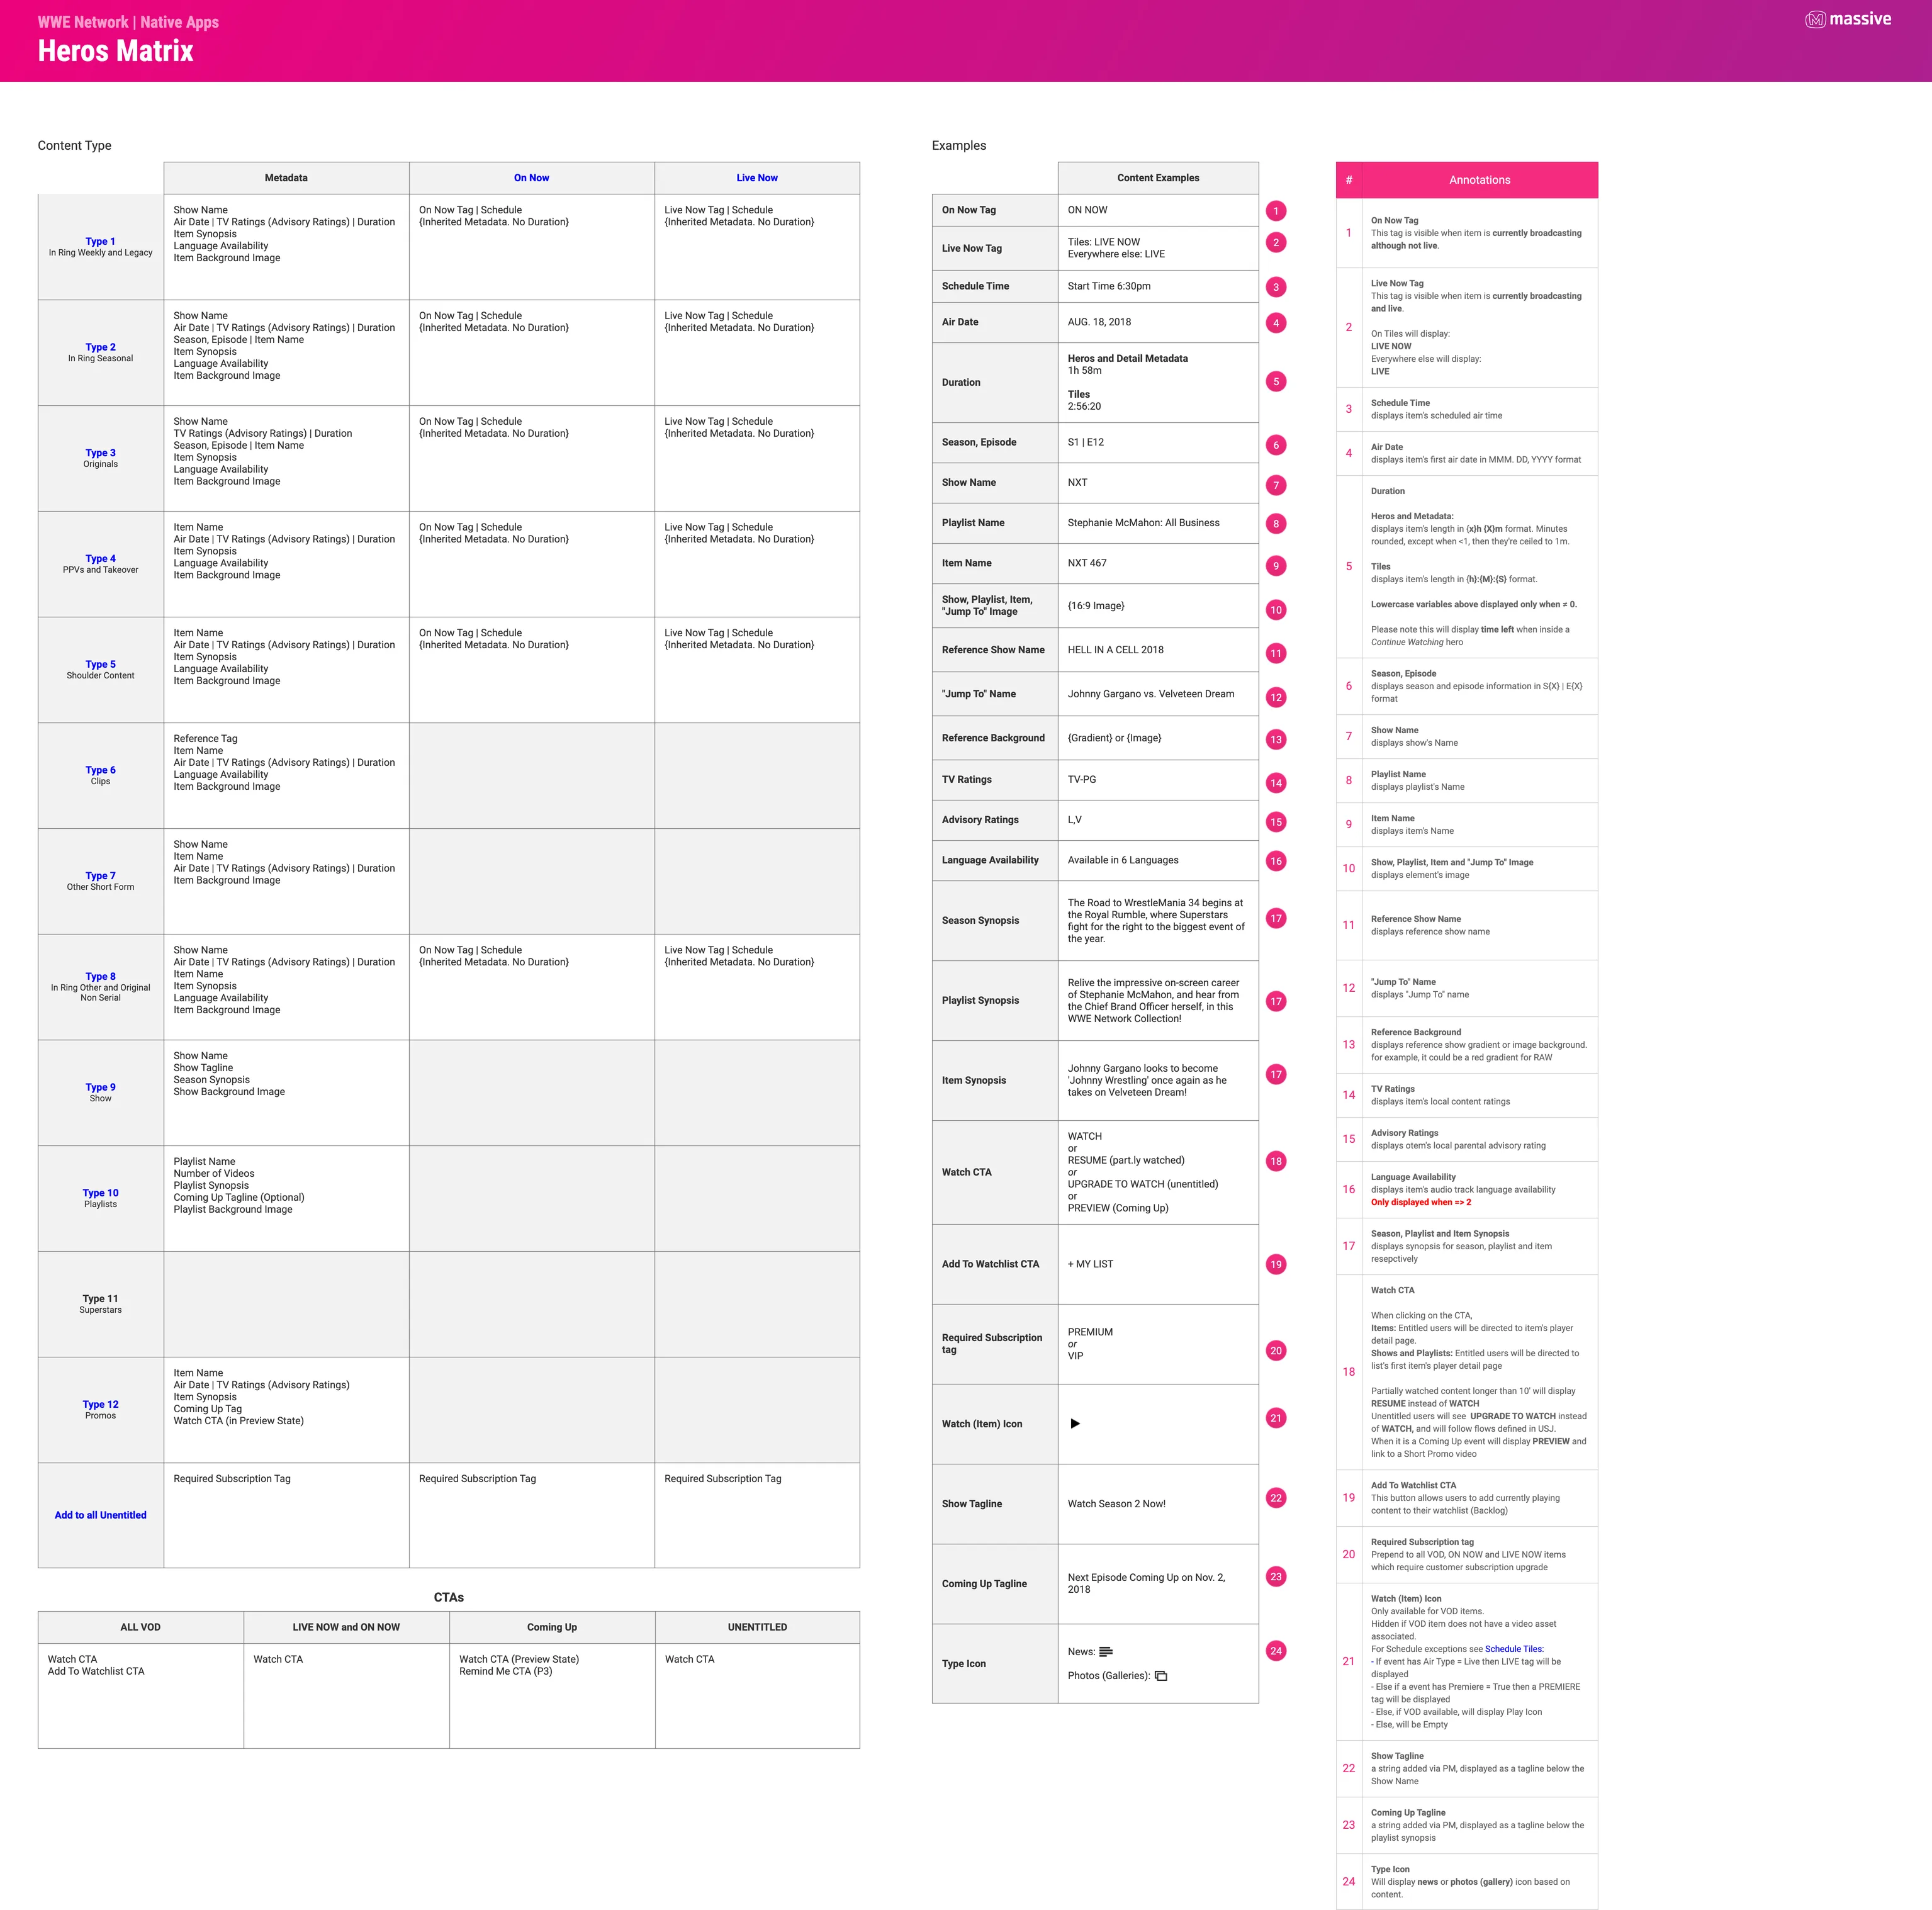Click badge 22 beside Show Tagline row
The height and width of the screenshot is (1910, 1932).
pos(1276,1498)
